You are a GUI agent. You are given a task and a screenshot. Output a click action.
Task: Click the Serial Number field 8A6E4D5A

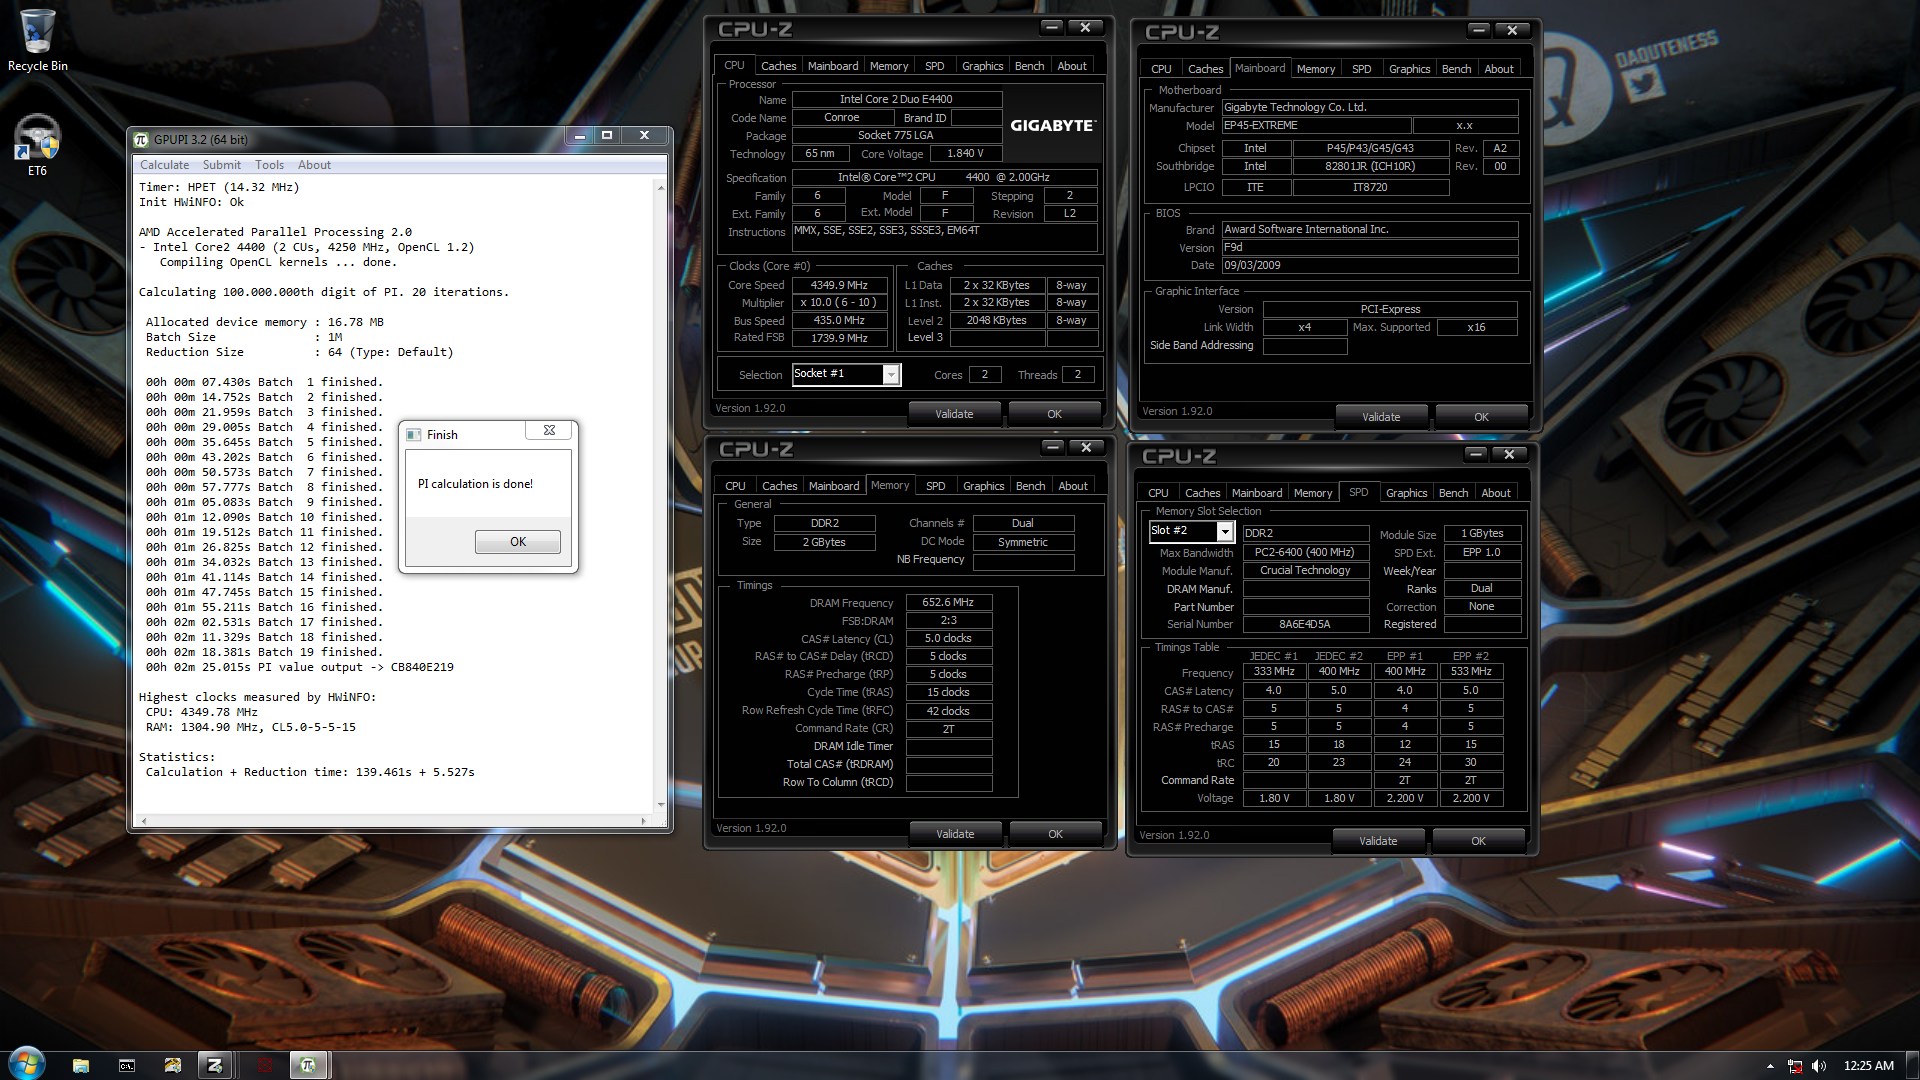click(x=1305, y=624)
